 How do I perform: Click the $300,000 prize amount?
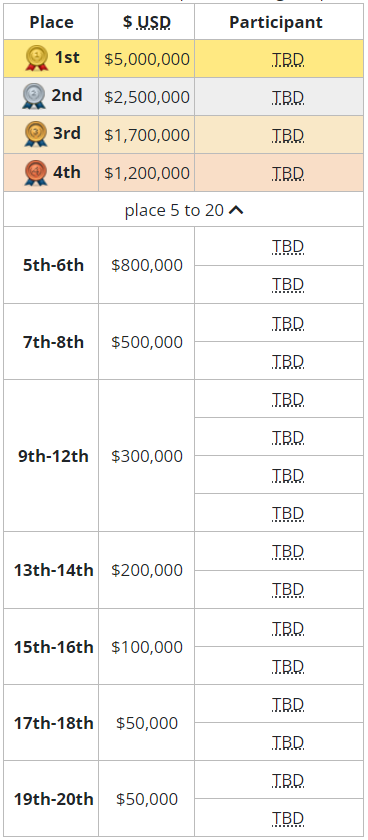147,456
